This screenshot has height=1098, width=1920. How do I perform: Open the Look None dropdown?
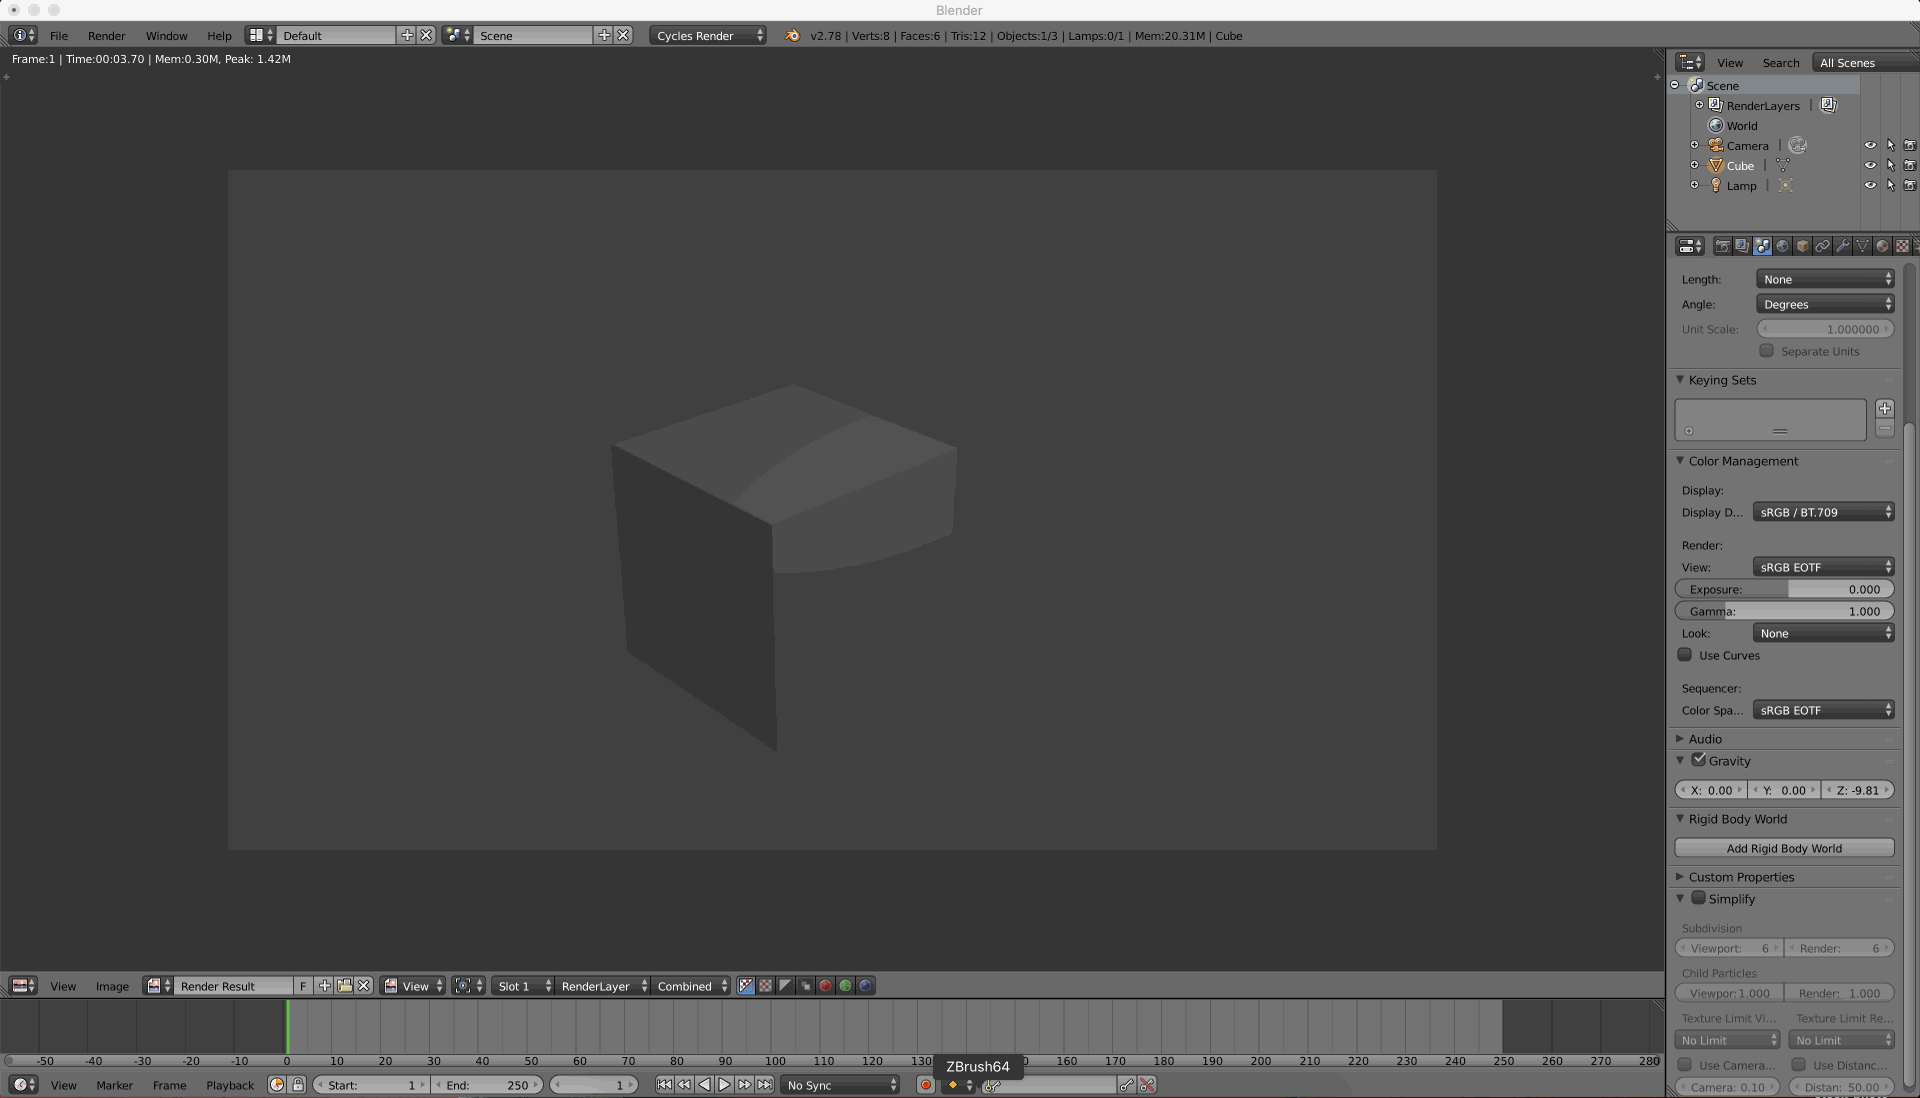[x=1824, y=633]
